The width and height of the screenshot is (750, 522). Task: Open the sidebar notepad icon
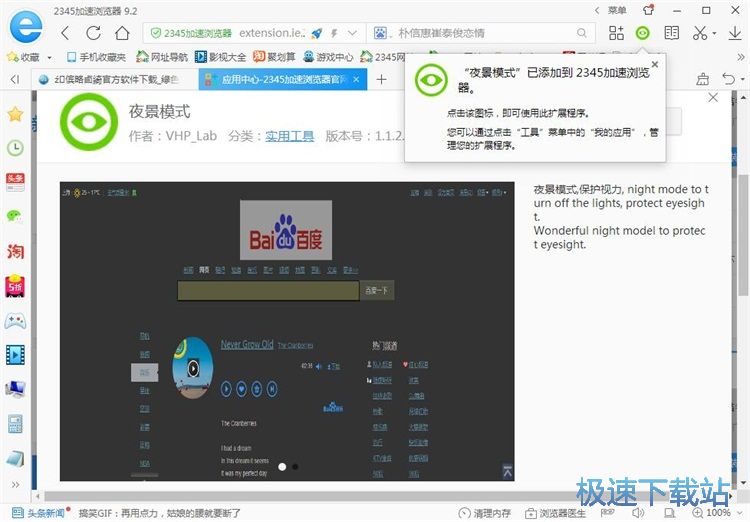tap(15, 459)
